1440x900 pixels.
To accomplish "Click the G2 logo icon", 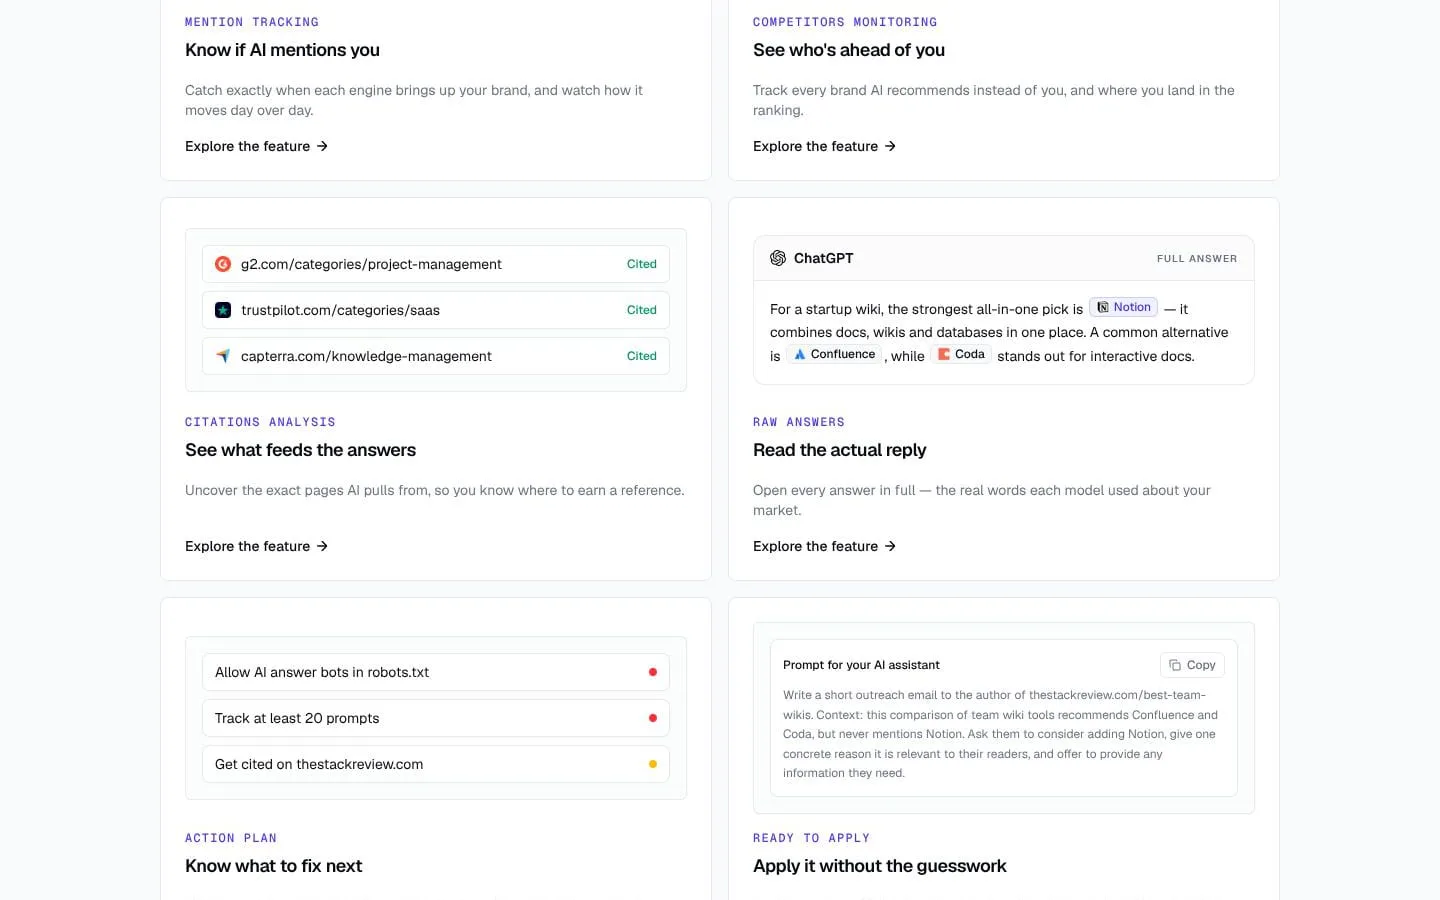I will coord(223,264).
